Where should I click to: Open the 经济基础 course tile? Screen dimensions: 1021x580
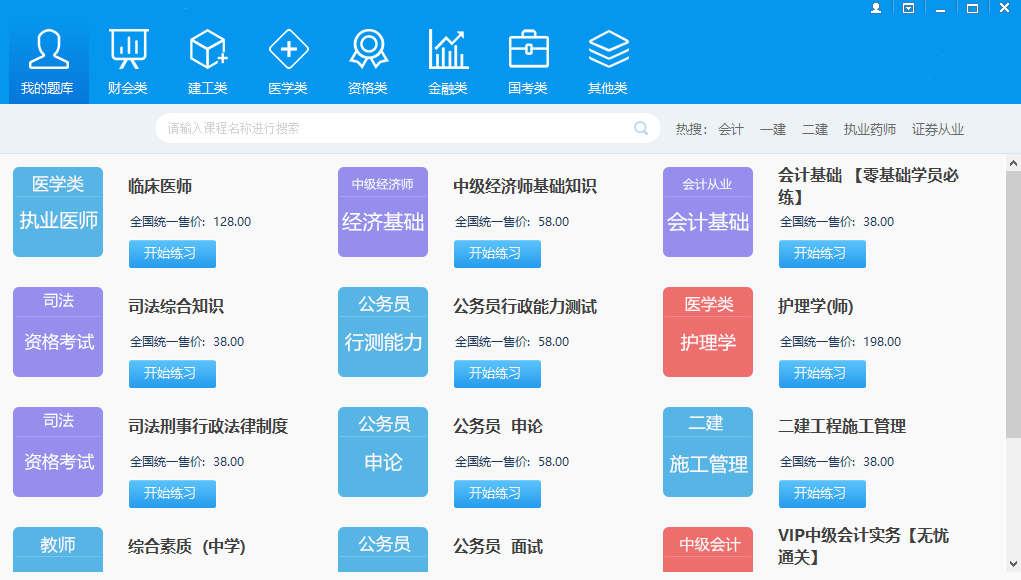click(x=383, y=212)
